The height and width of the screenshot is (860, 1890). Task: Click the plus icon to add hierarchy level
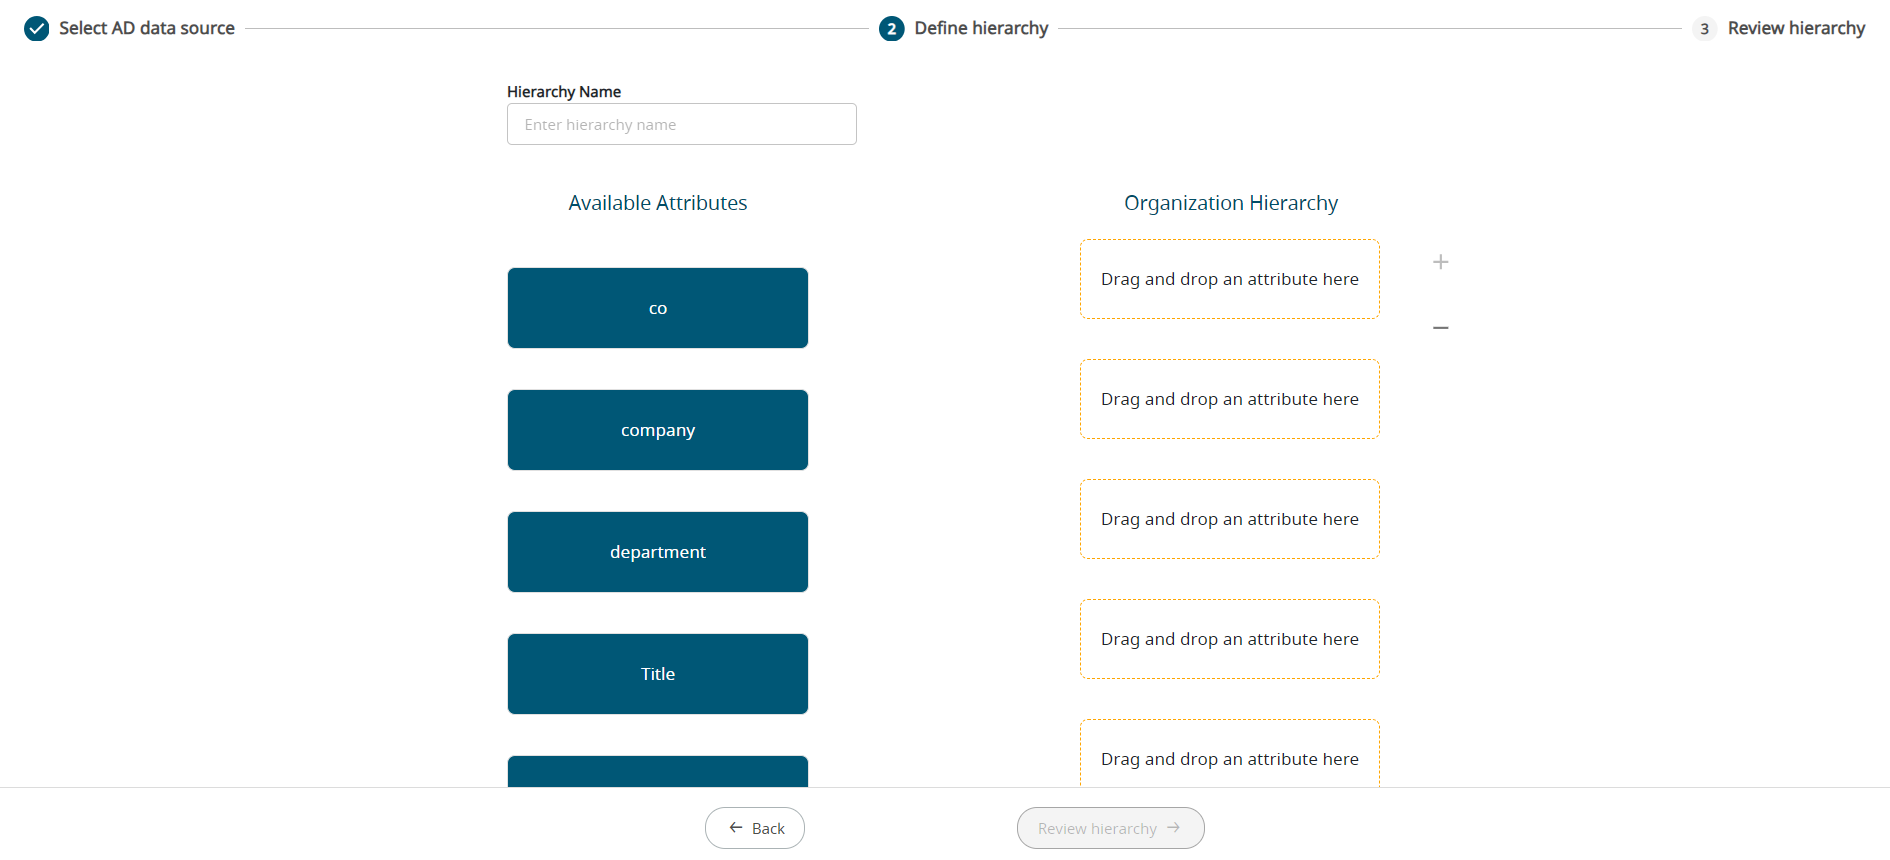[1440, 262]
